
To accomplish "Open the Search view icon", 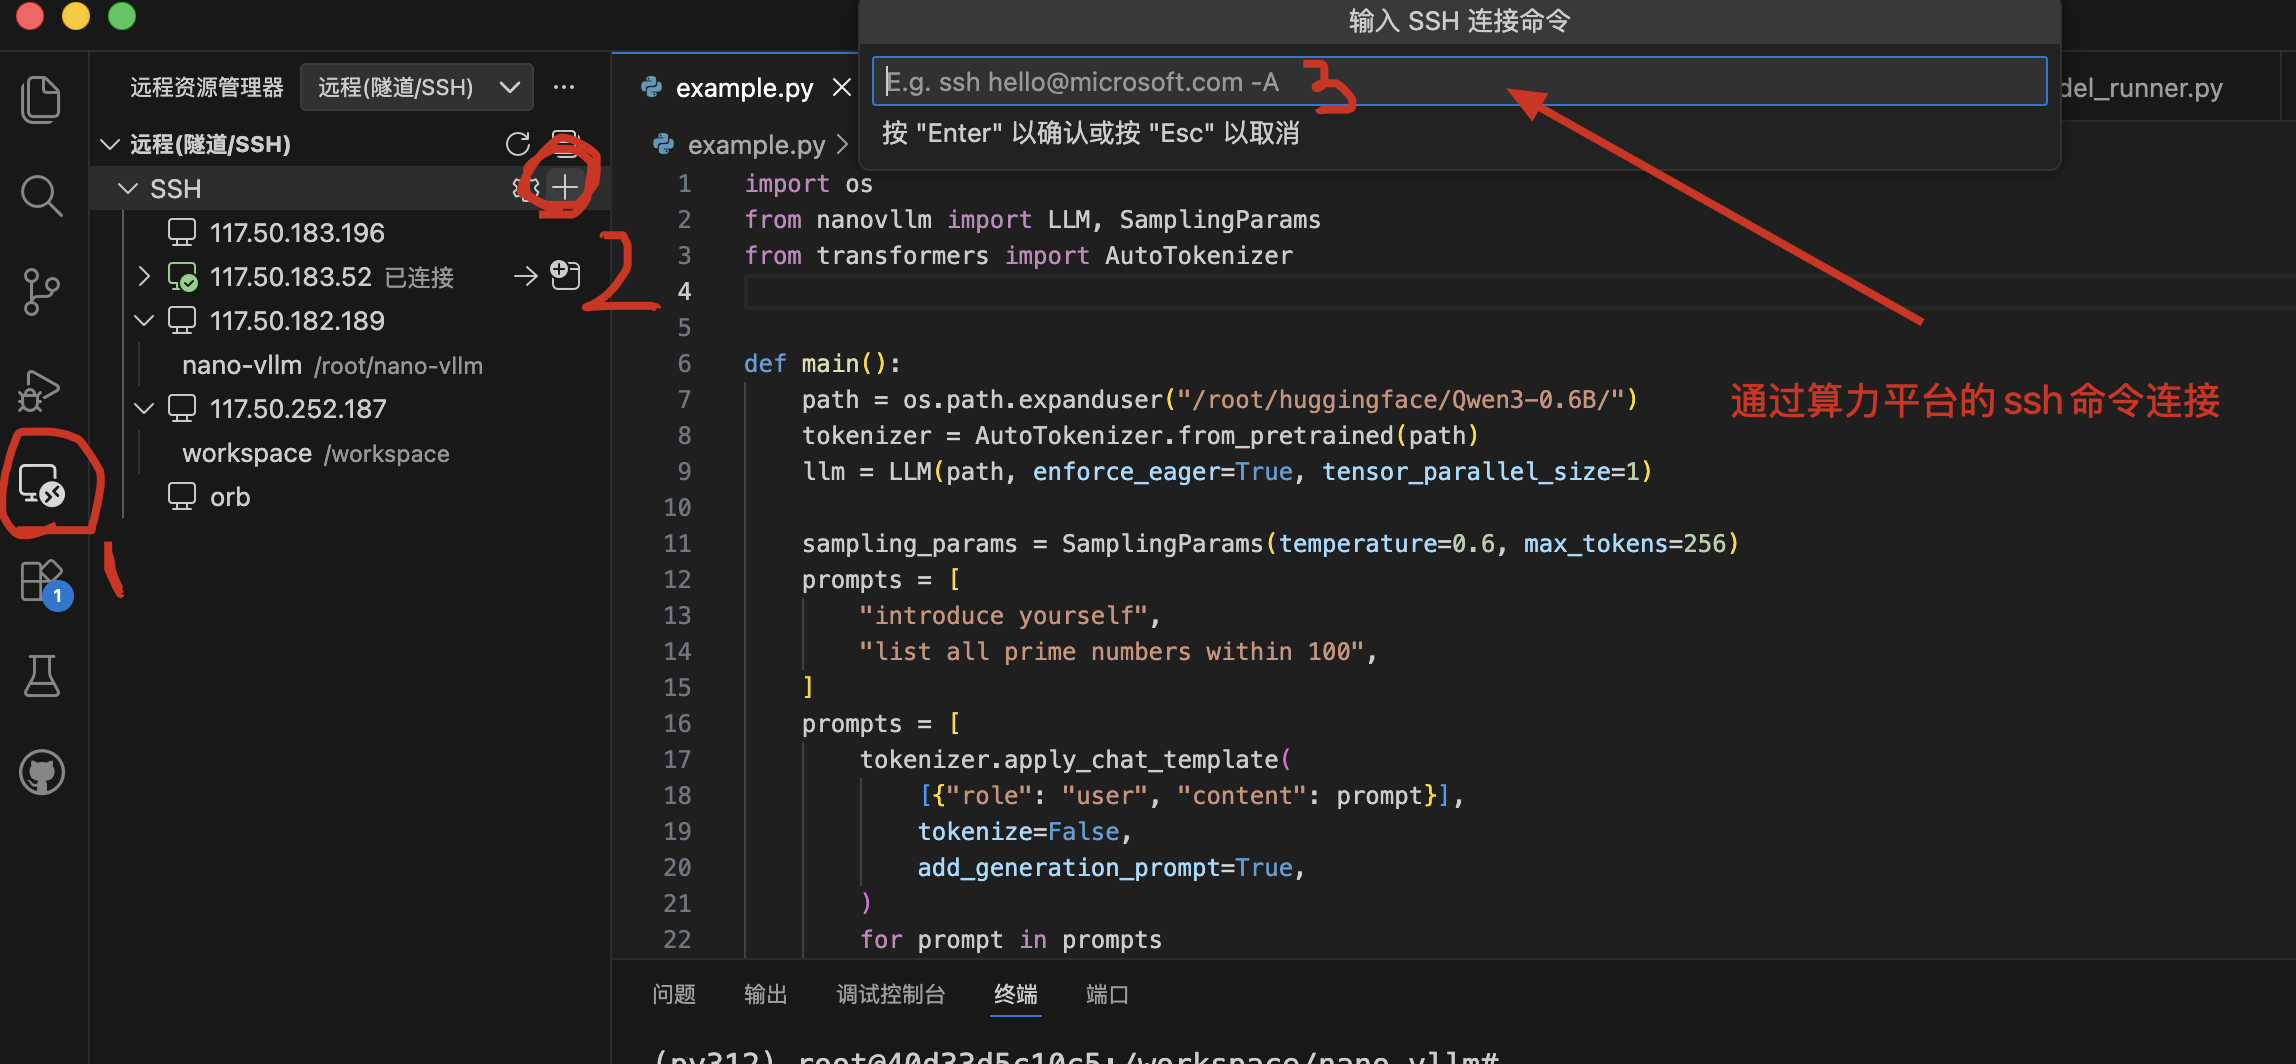I will coord(41,196).
